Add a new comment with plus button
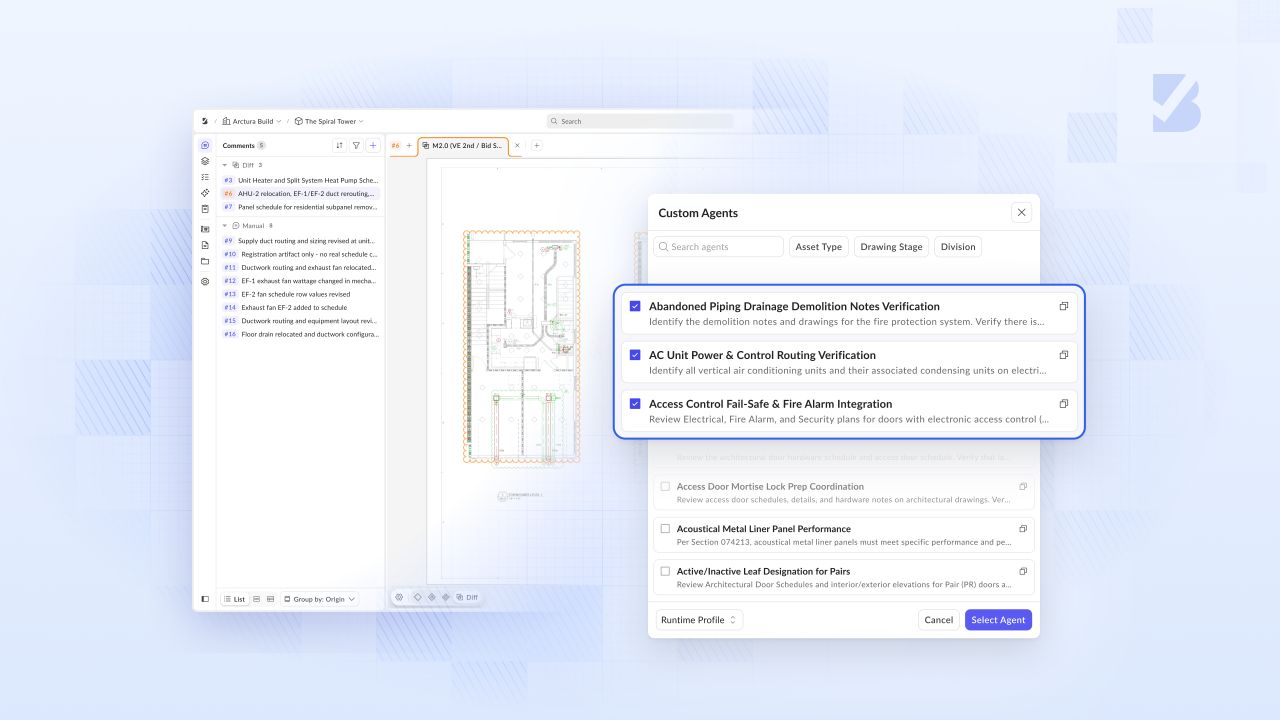 click(373, 145)
